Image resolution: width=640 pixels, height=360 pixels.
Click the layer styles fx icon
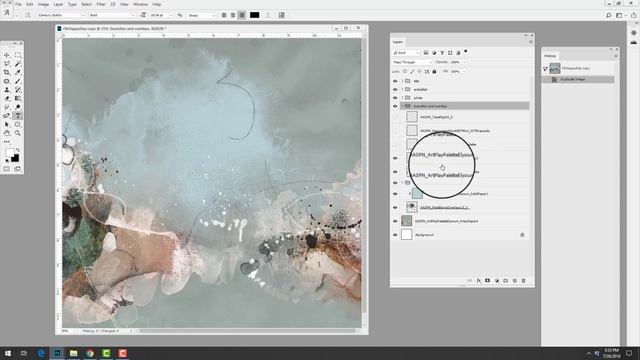(x=478, y=281)
